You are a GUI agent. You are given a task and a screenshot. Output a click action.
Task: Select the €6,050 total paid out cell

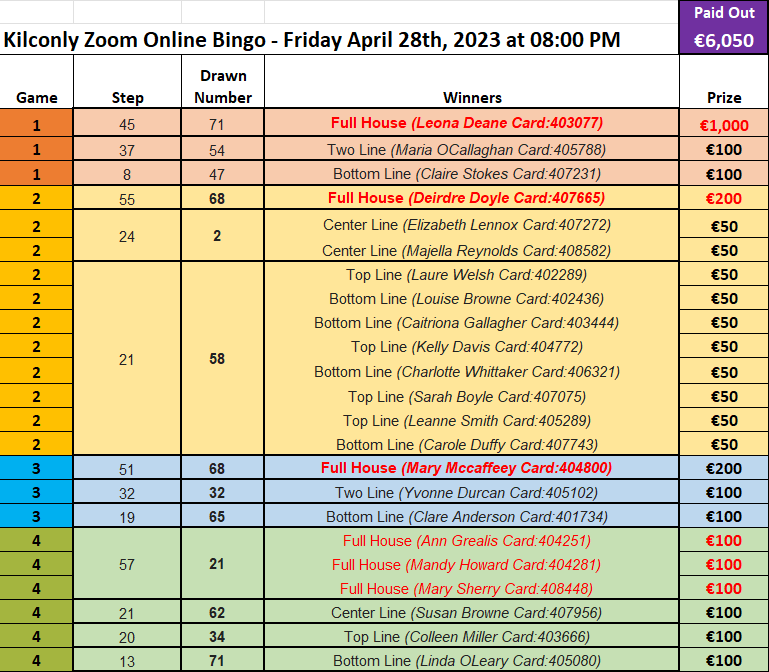pos(724,40)
